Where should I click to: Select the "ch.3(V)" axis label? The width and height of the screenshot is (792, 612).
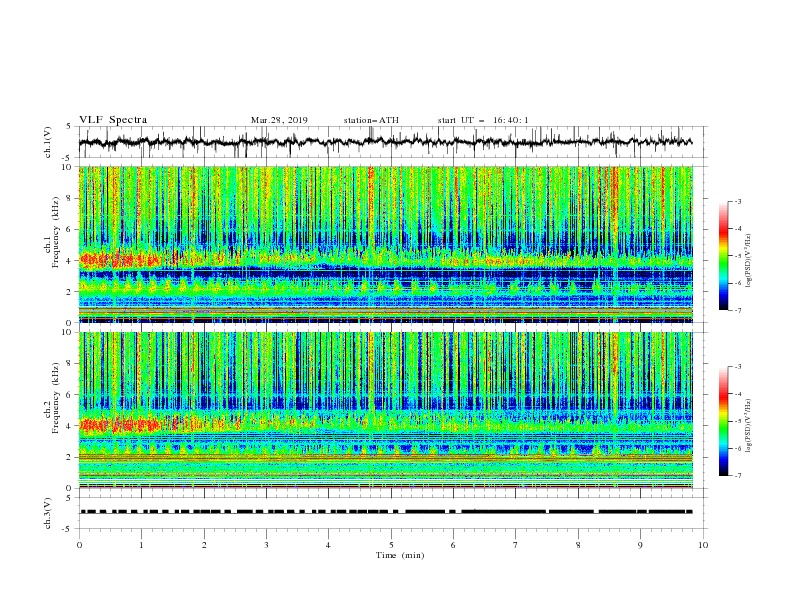[x=49, y=513]
